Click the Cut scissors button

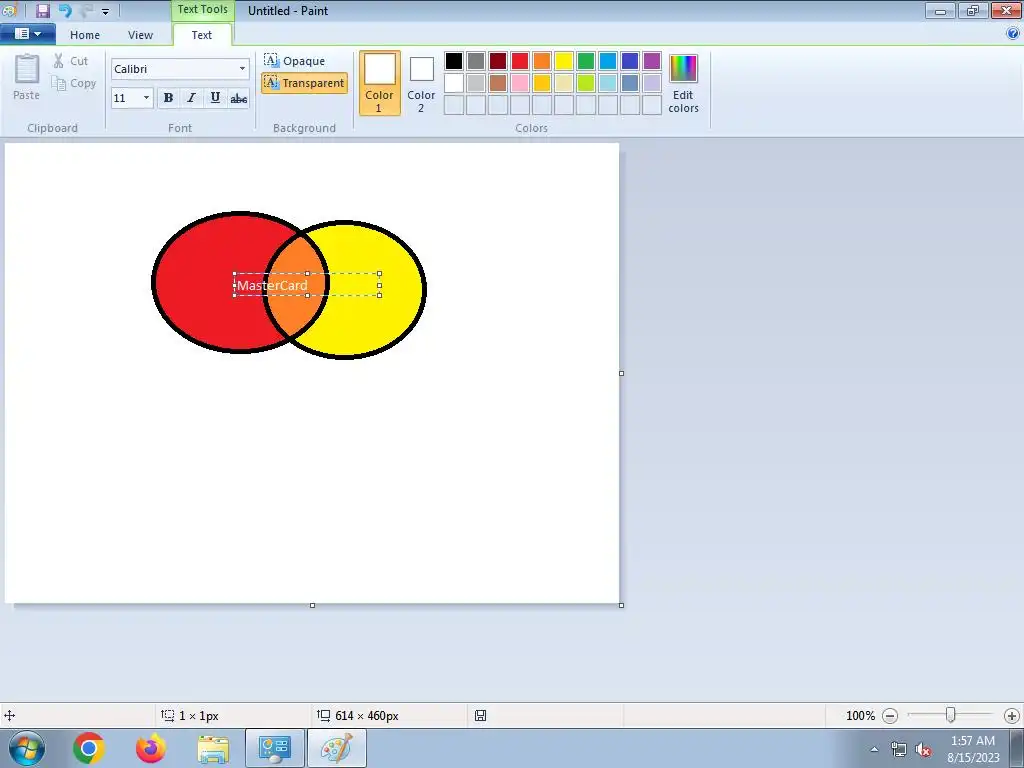pos(71,61)
